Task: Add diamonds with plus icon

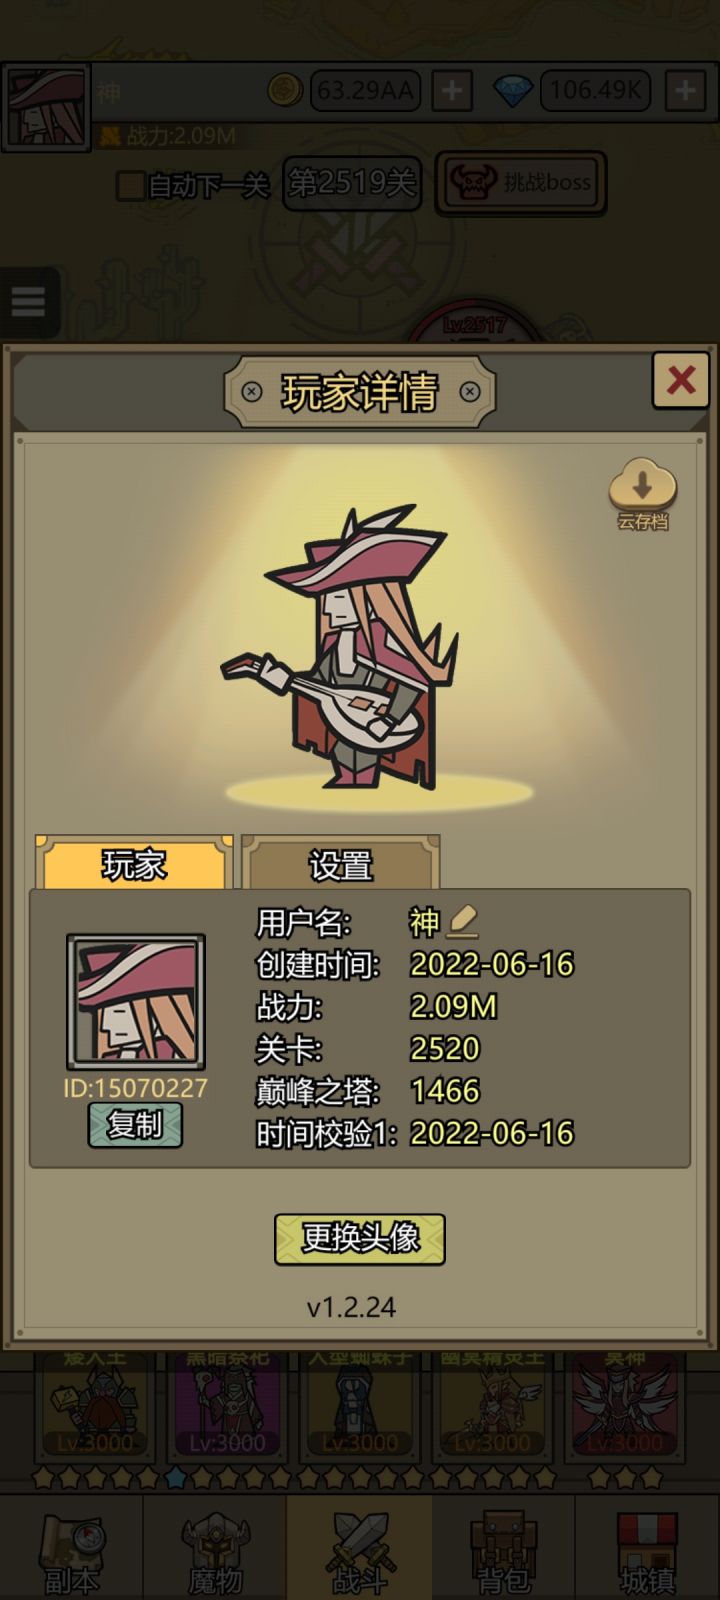Action: pyautogui.click(x=685, y=91)
